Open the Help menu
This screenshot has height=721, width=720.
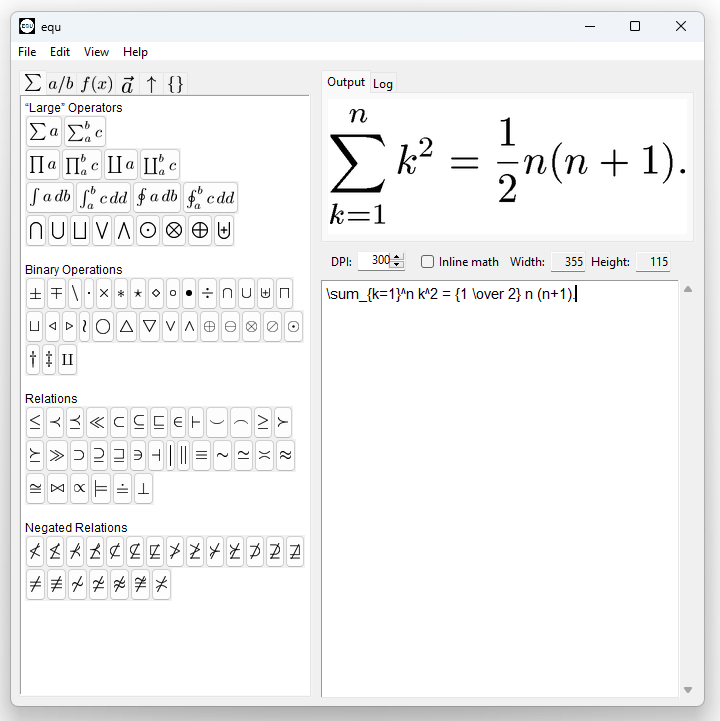pos(135,52)
